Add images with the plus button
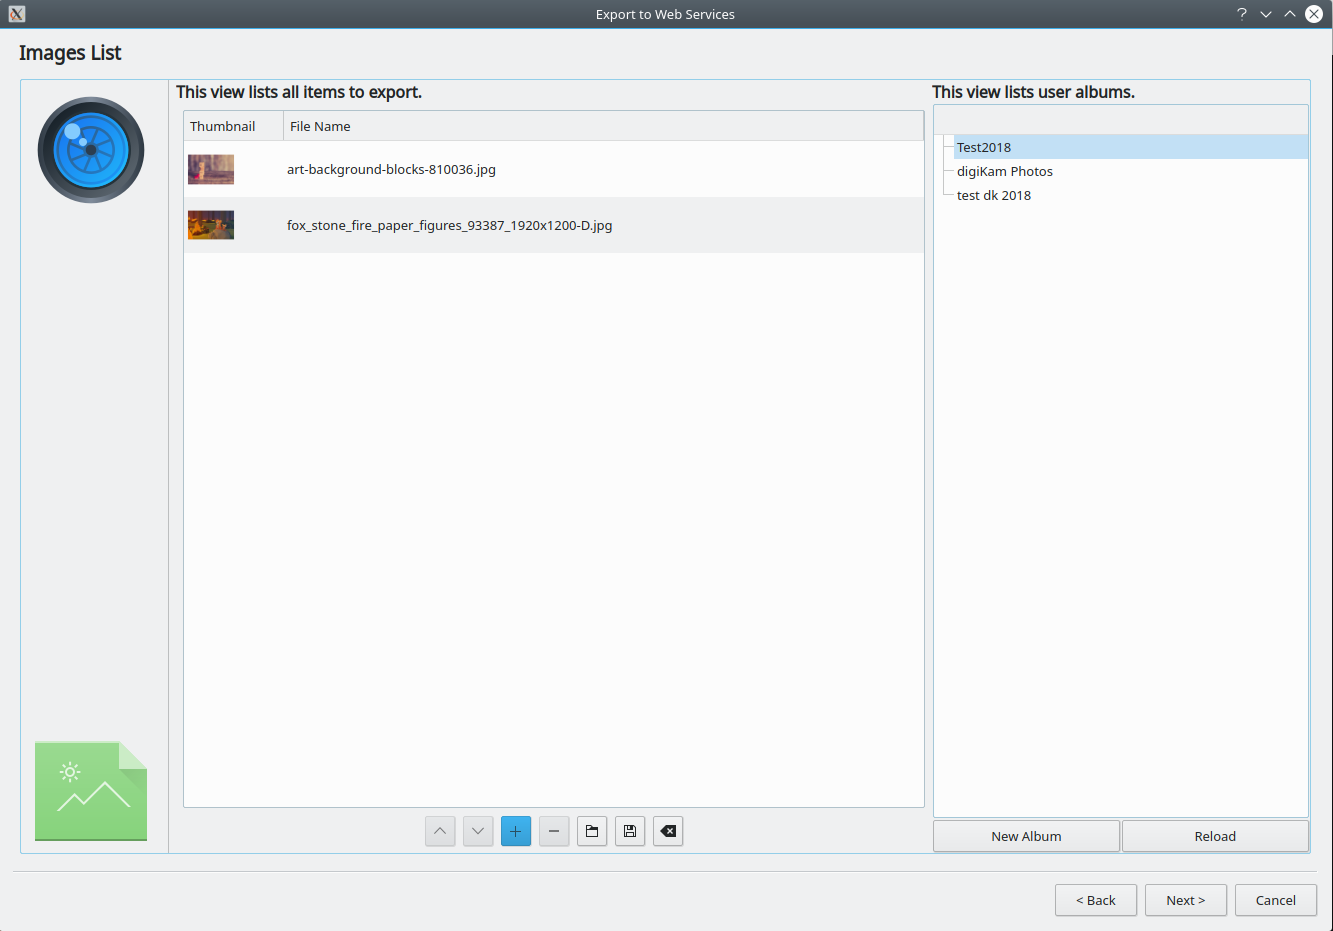 pyautogui.click(x=516, y=831)
